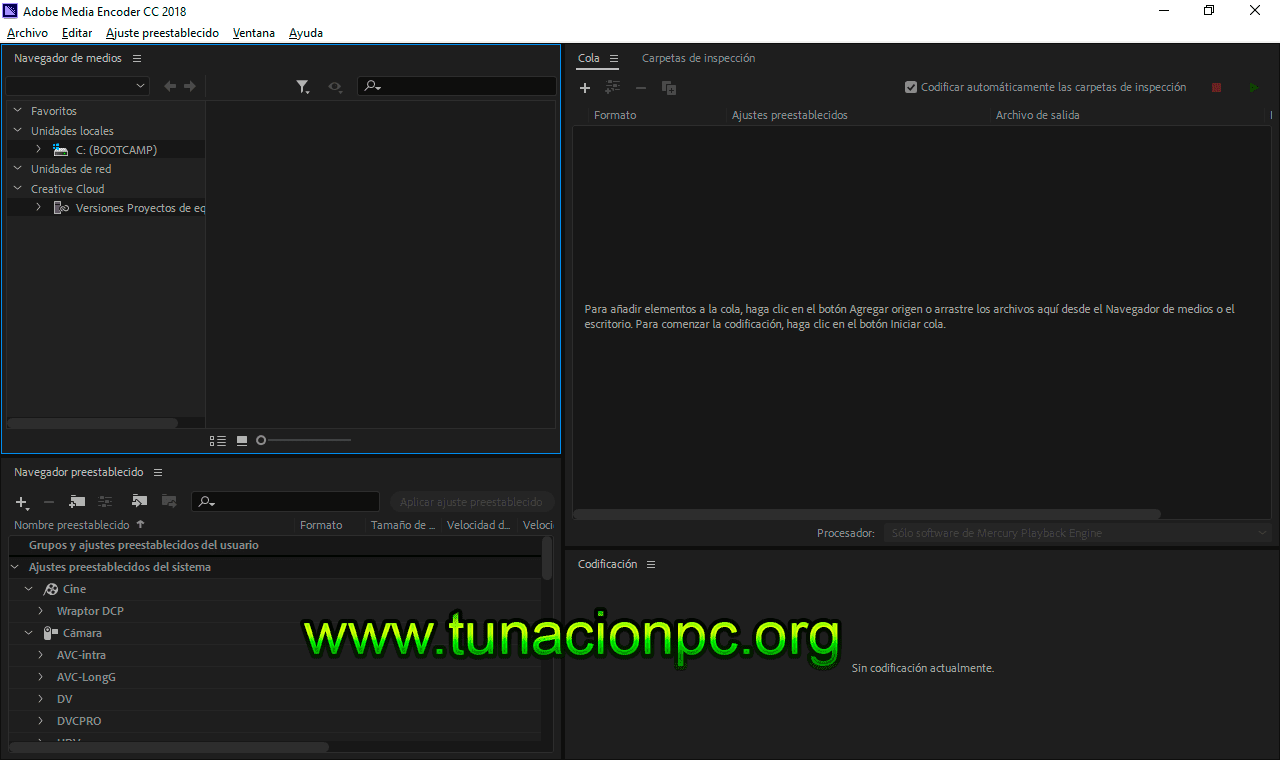This screenshot has width=1280, height=760.
Task: Collapse the Favoritos tree section
Action: (18, 111)
